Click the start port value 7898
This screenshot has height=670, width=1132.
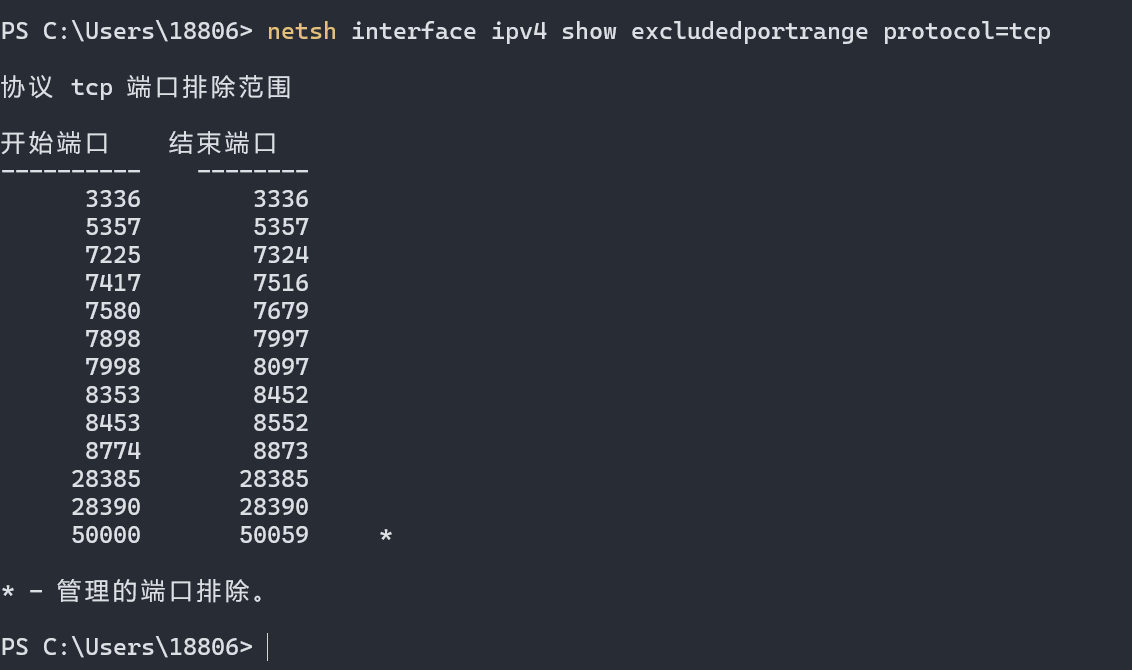click(x=113, y=339)
